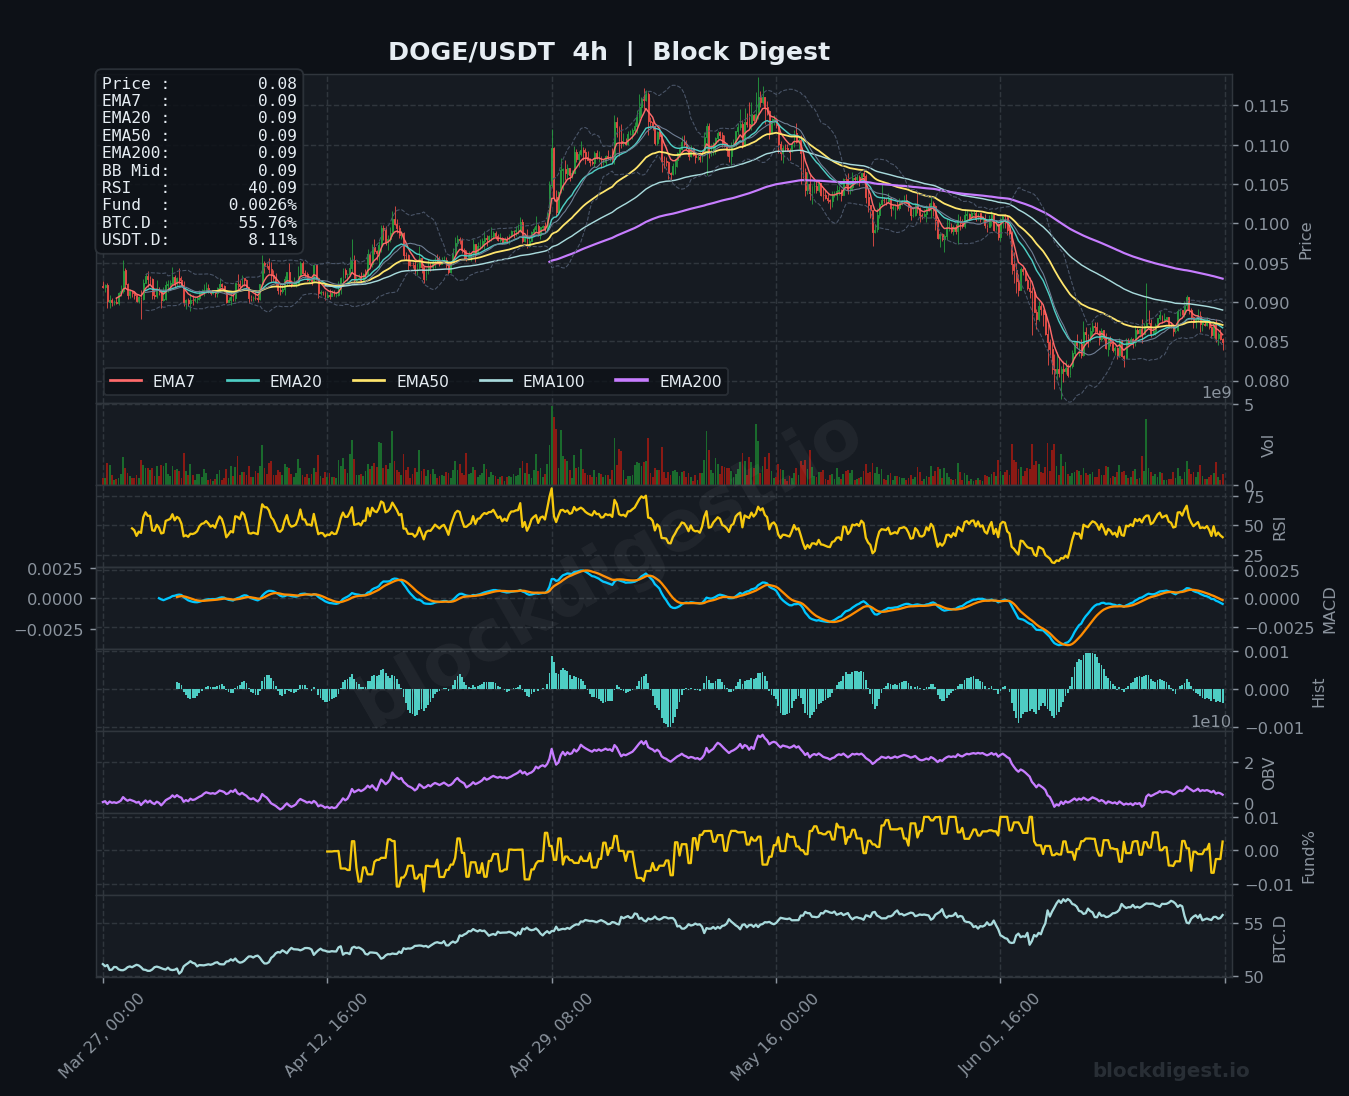
Task: Click the red EMA7 legend line swatch
Action: click(x=126, y=381)
